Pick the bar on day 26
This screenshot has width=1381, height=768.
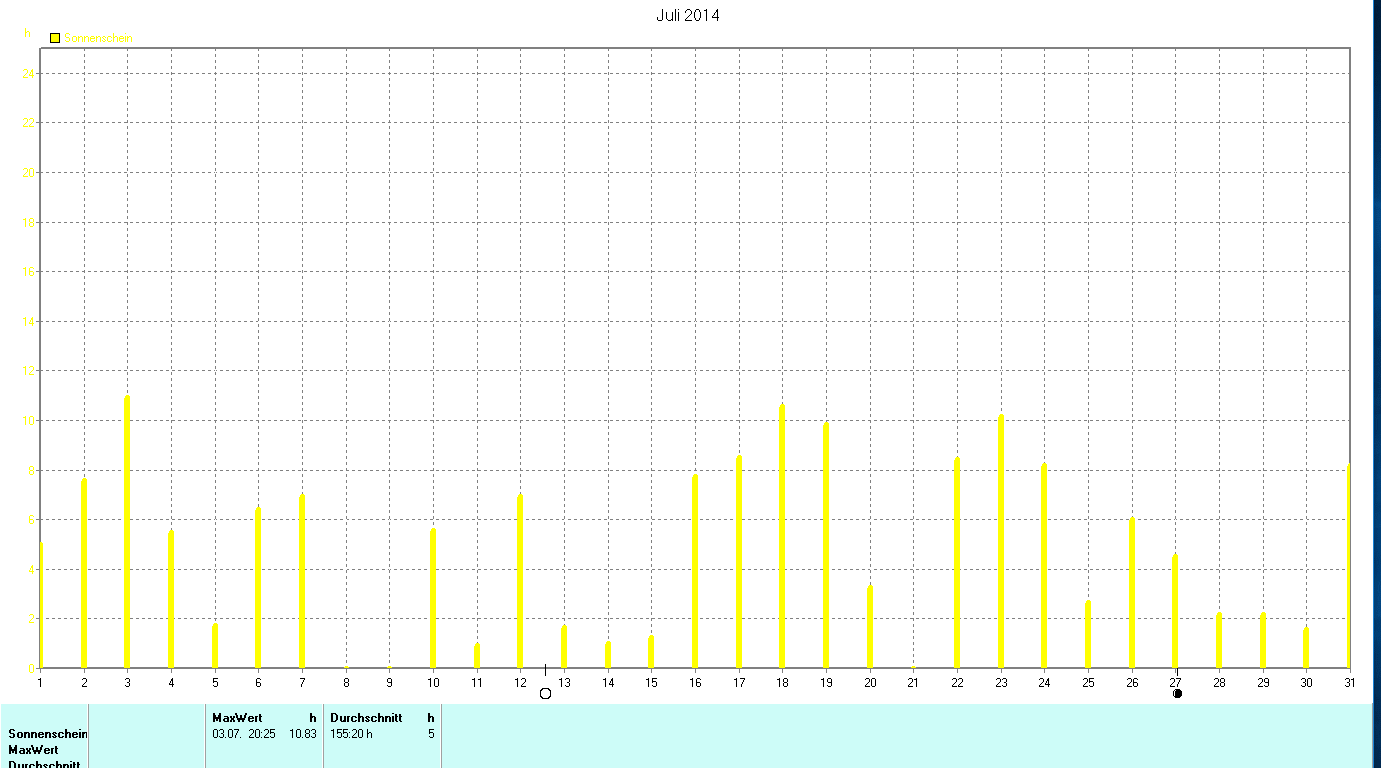pos(1132,593)
